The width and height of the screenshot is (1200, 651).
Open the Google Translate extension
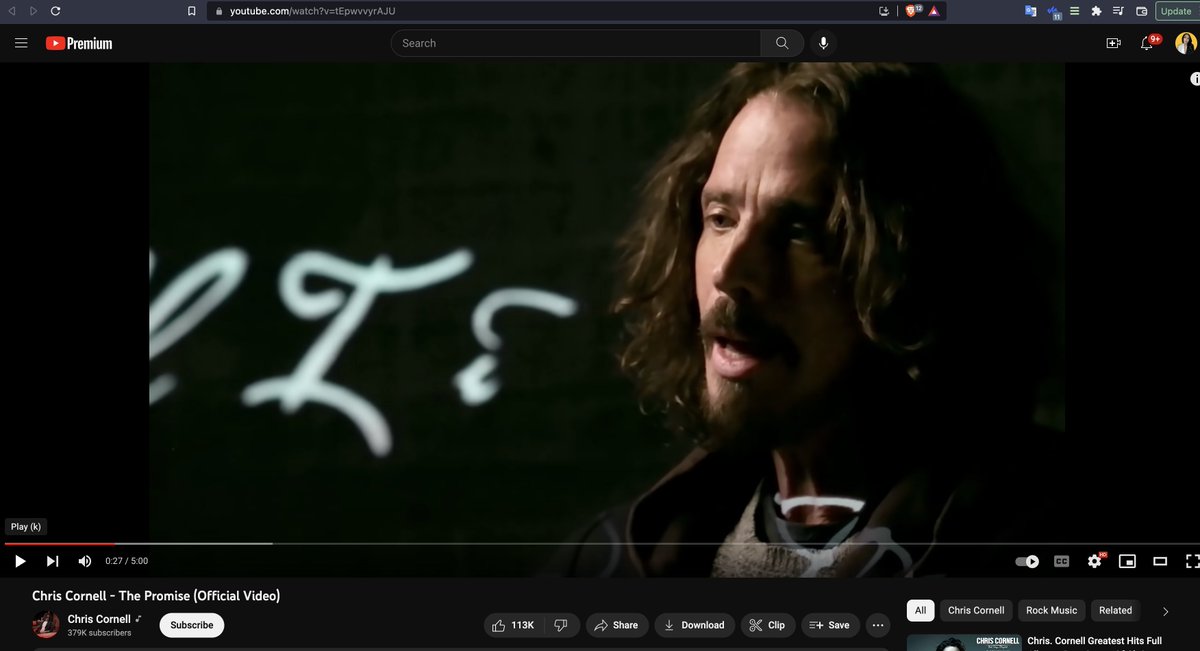click(x=1030, y=11)
